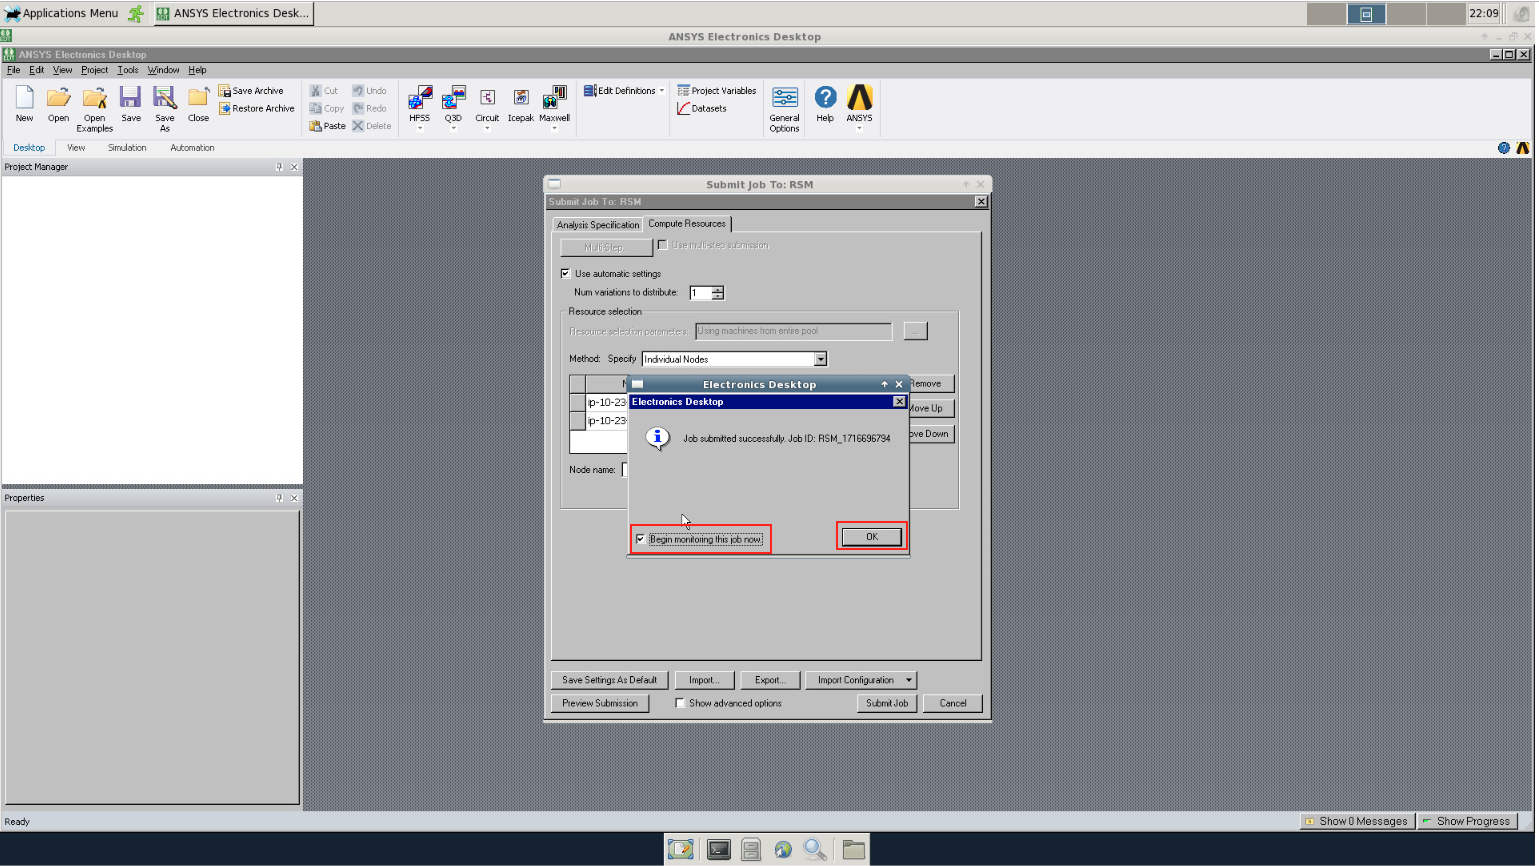Open the Project menu
1539x866 pixels.
[x=95, y=71]
